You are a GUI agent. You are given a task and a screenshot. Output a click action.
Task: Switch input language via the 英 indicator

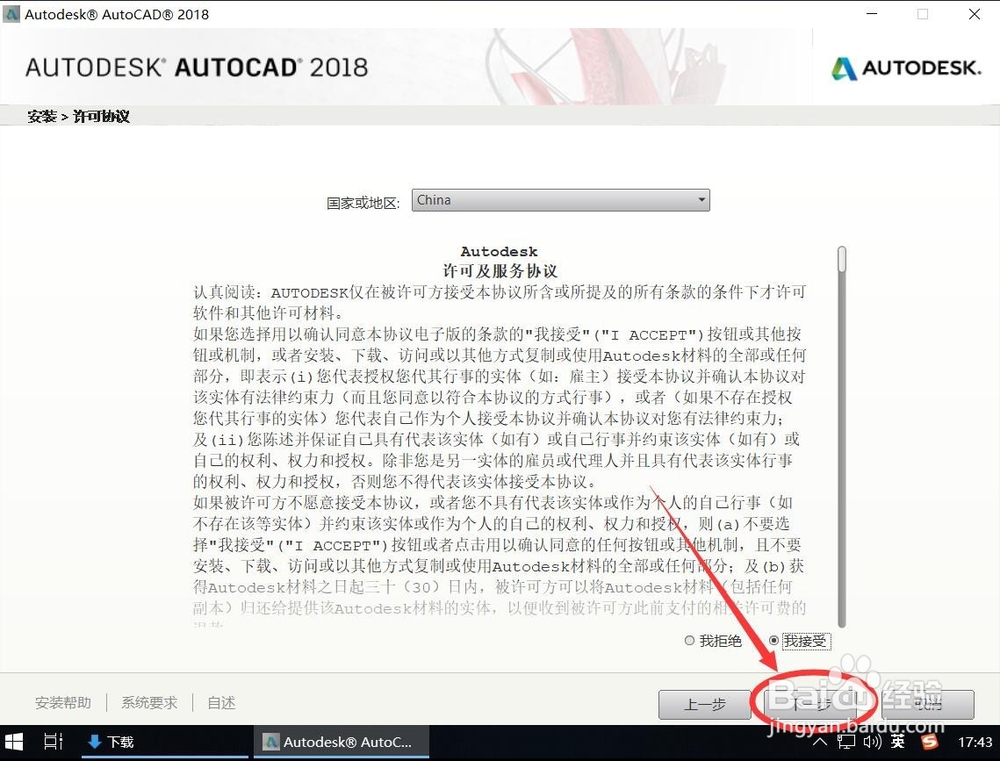[x=898, y=743]
